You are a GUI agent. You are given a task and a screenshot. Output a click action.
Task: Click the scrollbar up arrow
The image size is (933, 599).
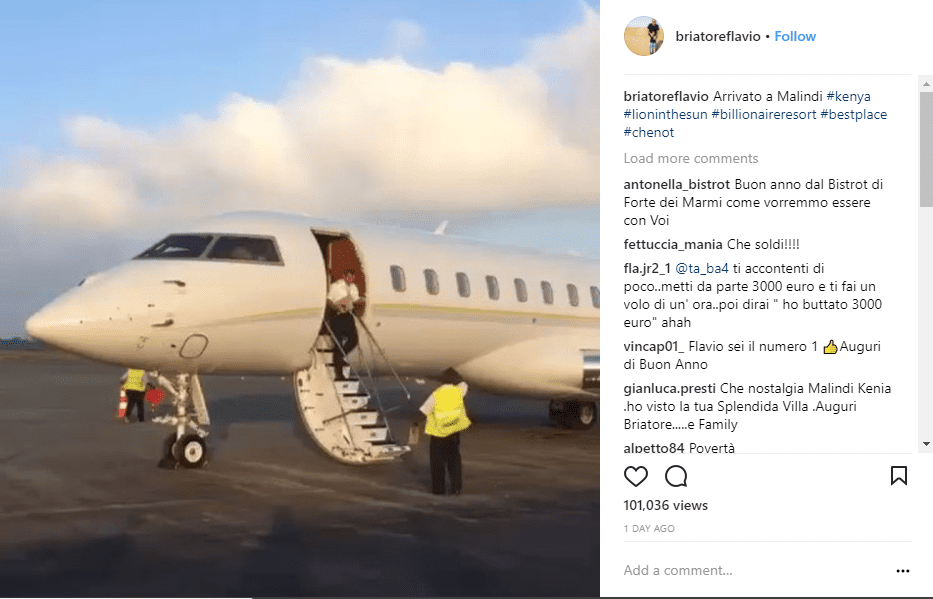[926, 84]
